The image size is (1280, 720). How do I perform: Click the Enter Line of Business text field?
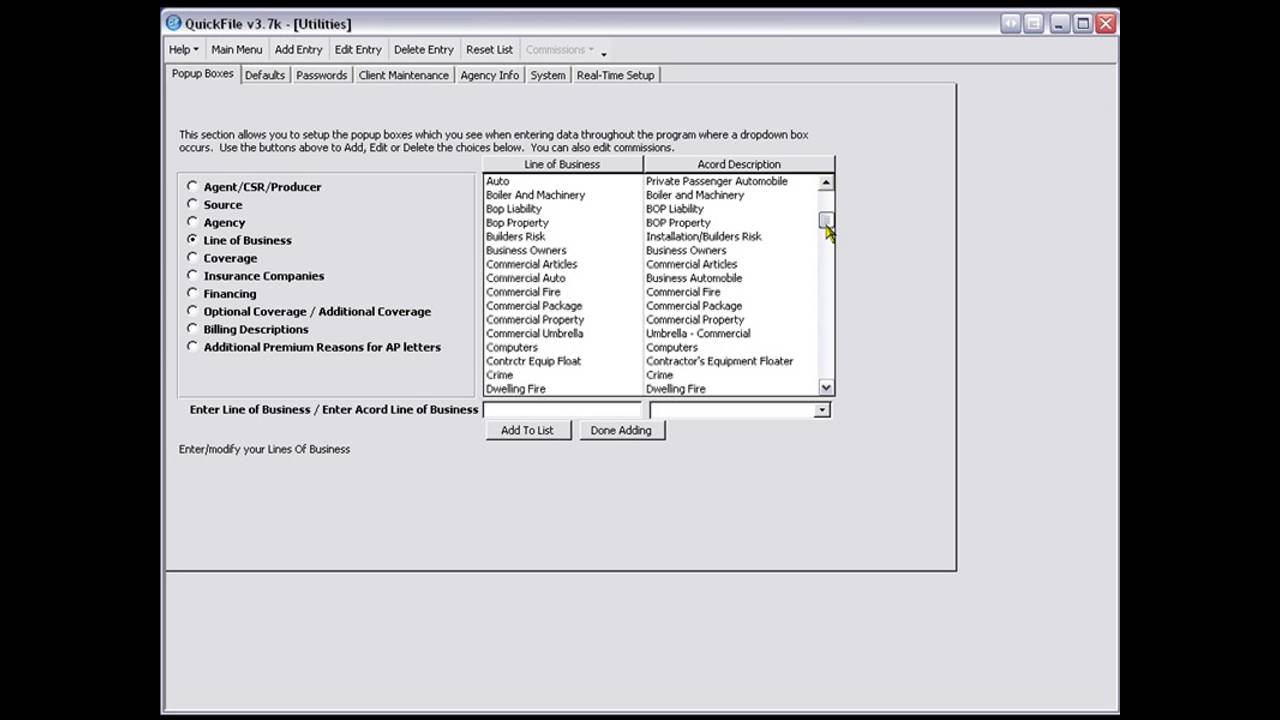coord(562,410)
